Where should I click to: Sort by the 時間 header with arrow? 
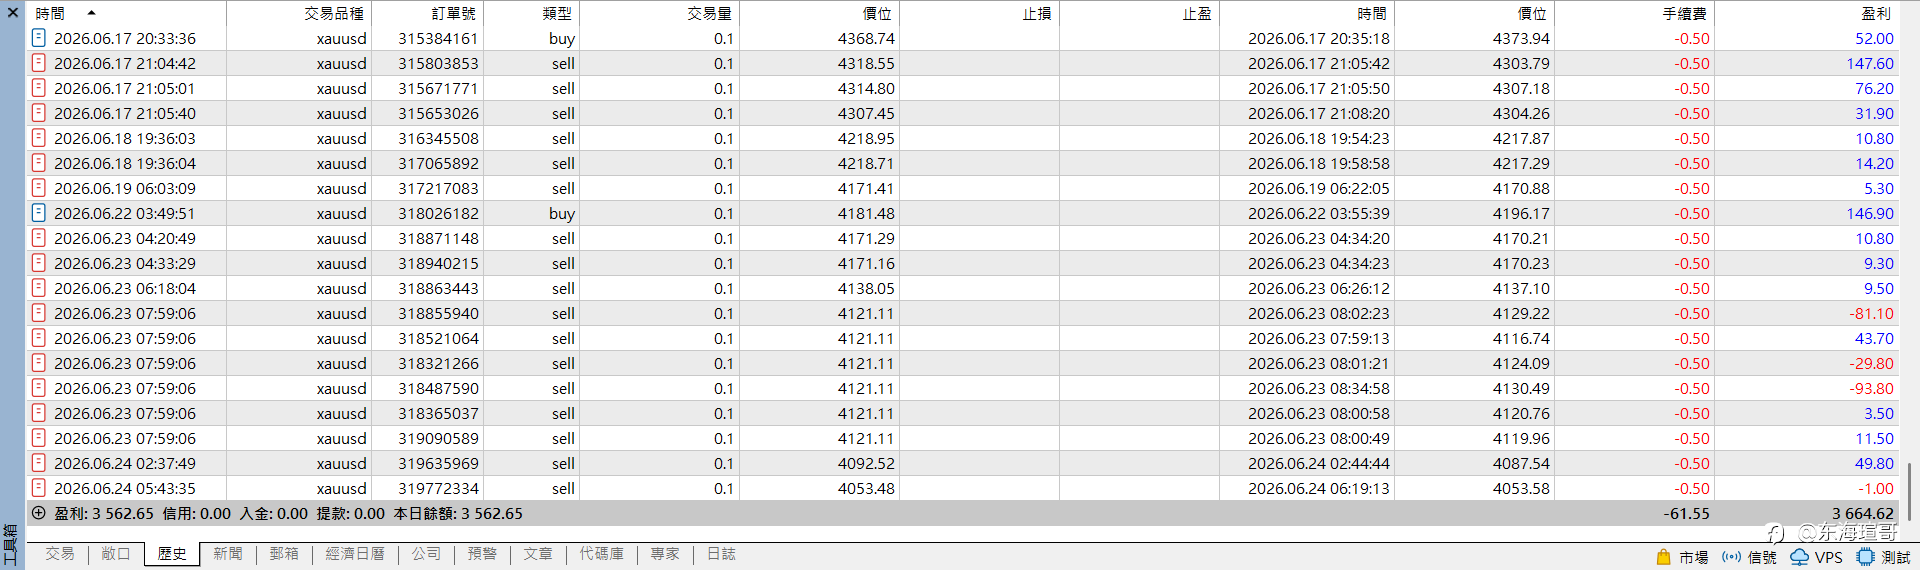coord(126,13)
